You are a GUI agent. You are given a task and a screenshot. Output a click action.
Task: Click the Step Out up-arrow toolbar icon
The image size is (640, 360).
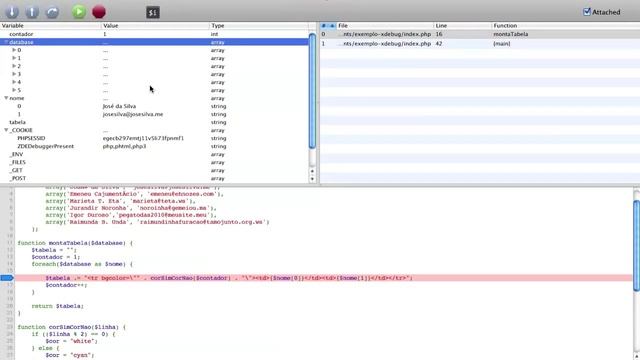coord(32,12)
